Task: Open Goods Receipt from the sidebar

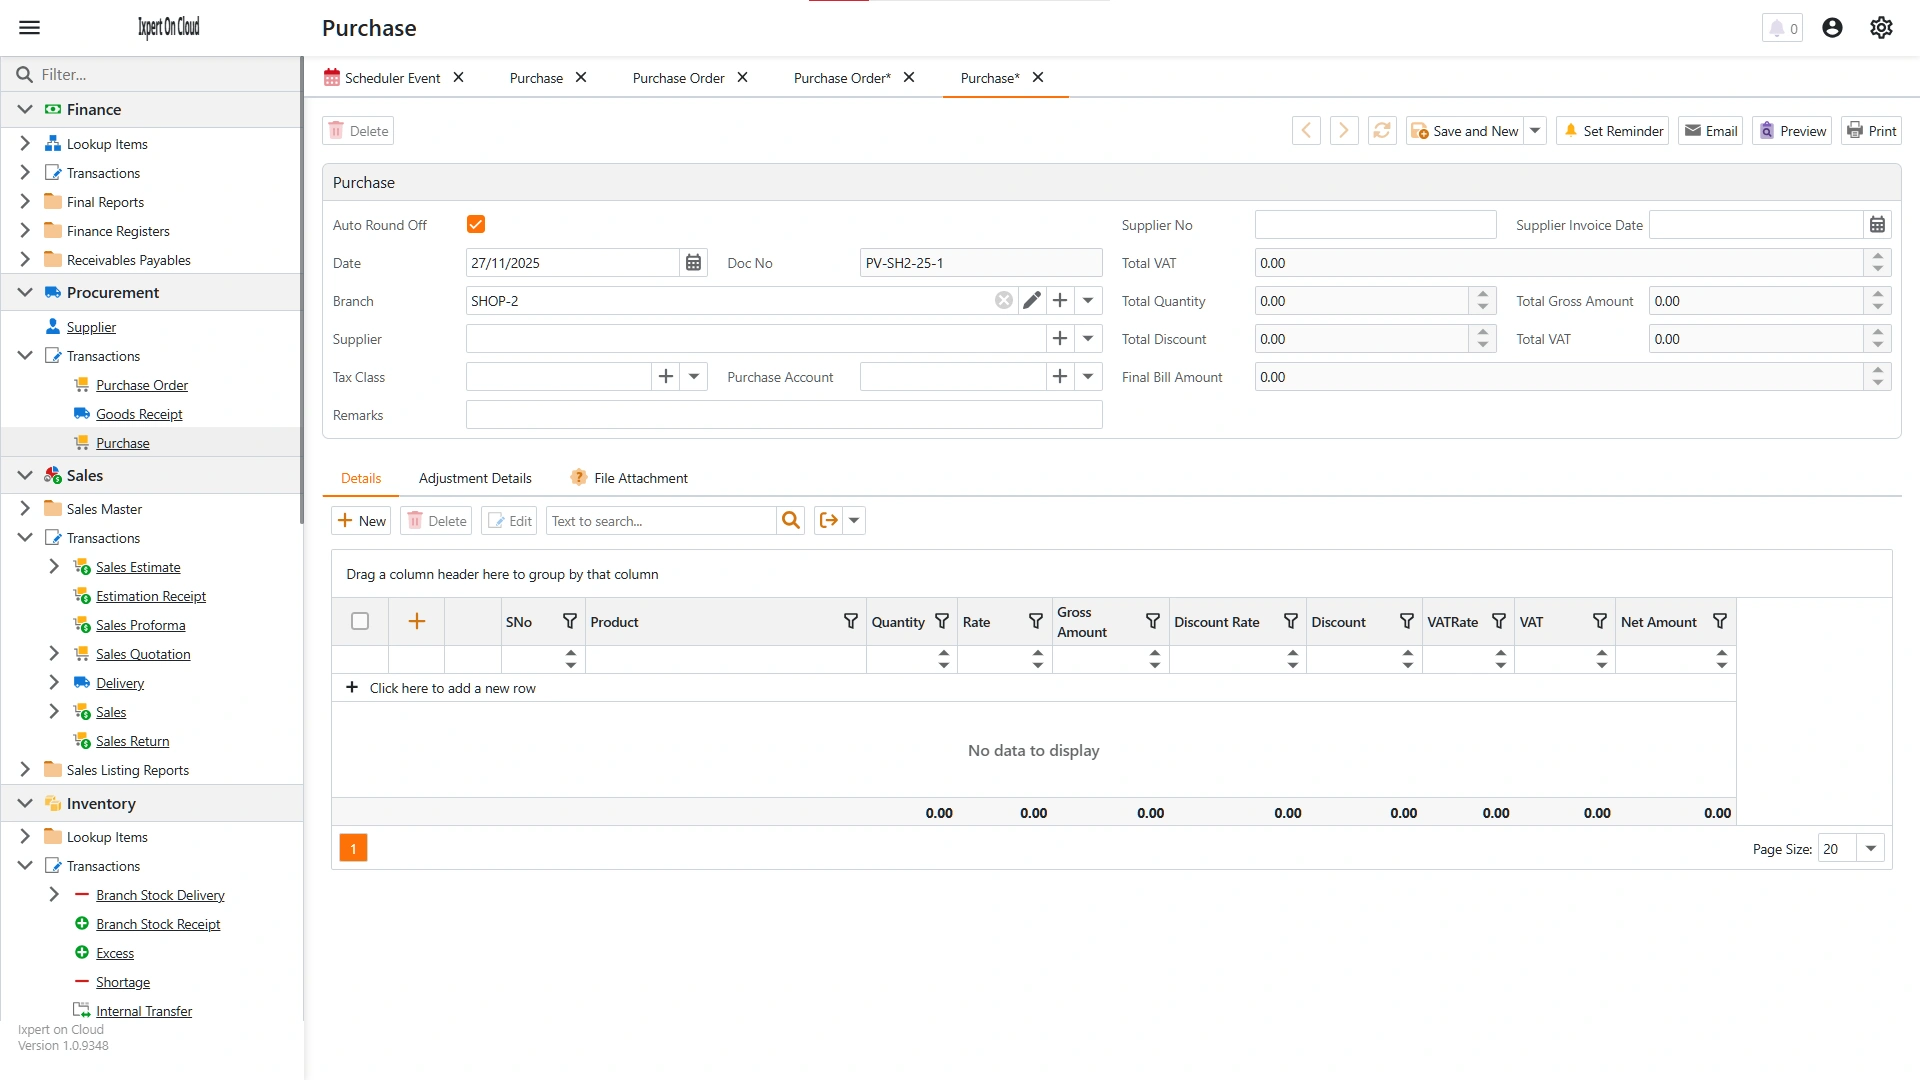Action: click(x=139, y=413)
